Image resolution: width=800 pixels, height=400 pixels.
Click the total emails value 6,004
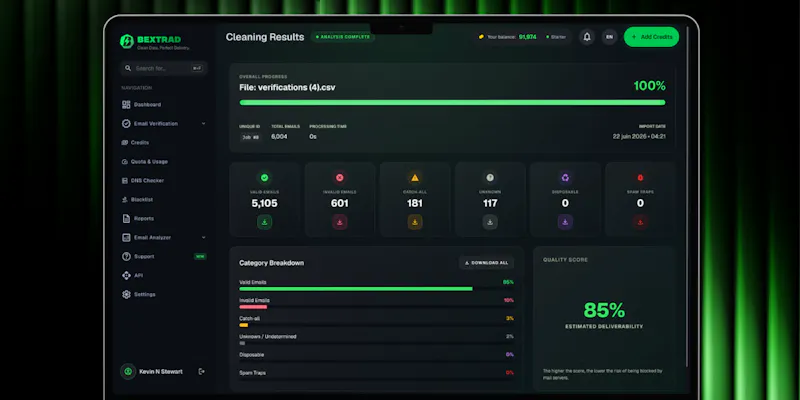coord(279,137)
